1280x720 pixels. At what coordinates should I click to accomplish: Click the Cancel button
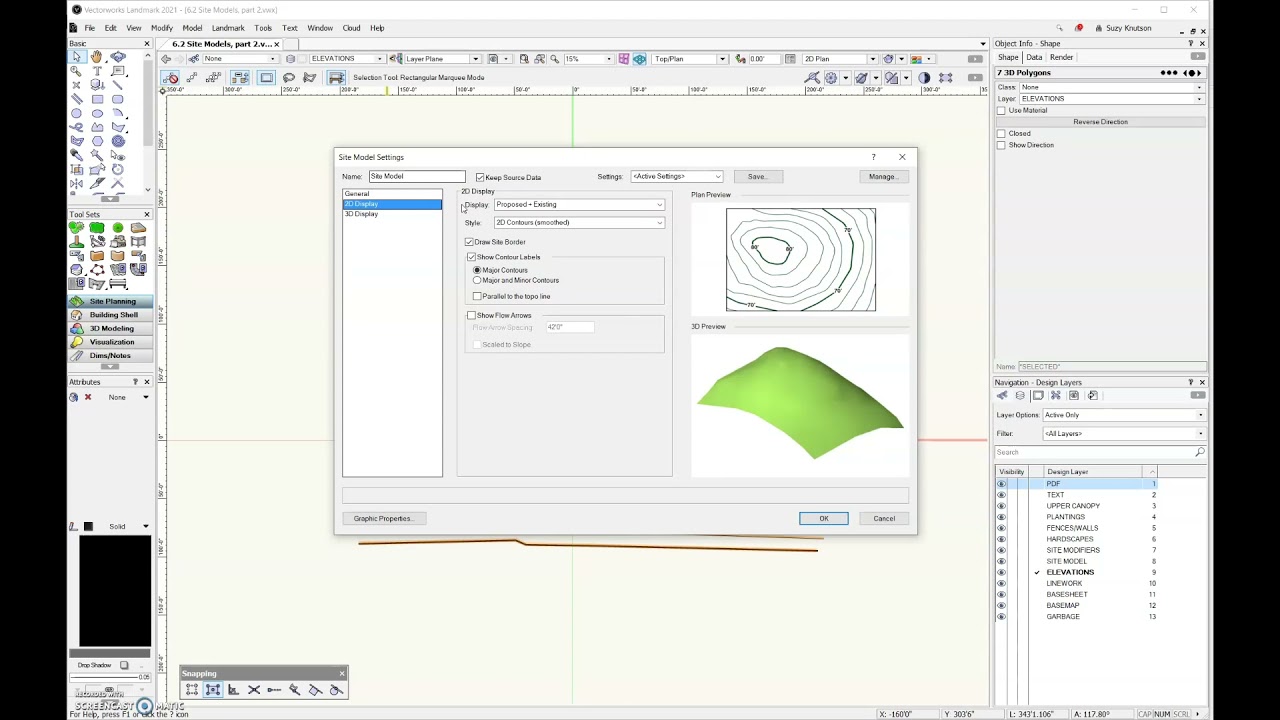(884, 518)
